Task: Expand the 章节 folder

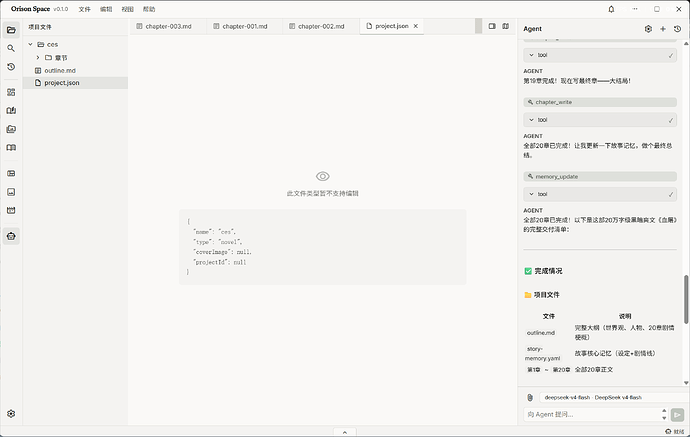Action: click(x=38, y=58)
